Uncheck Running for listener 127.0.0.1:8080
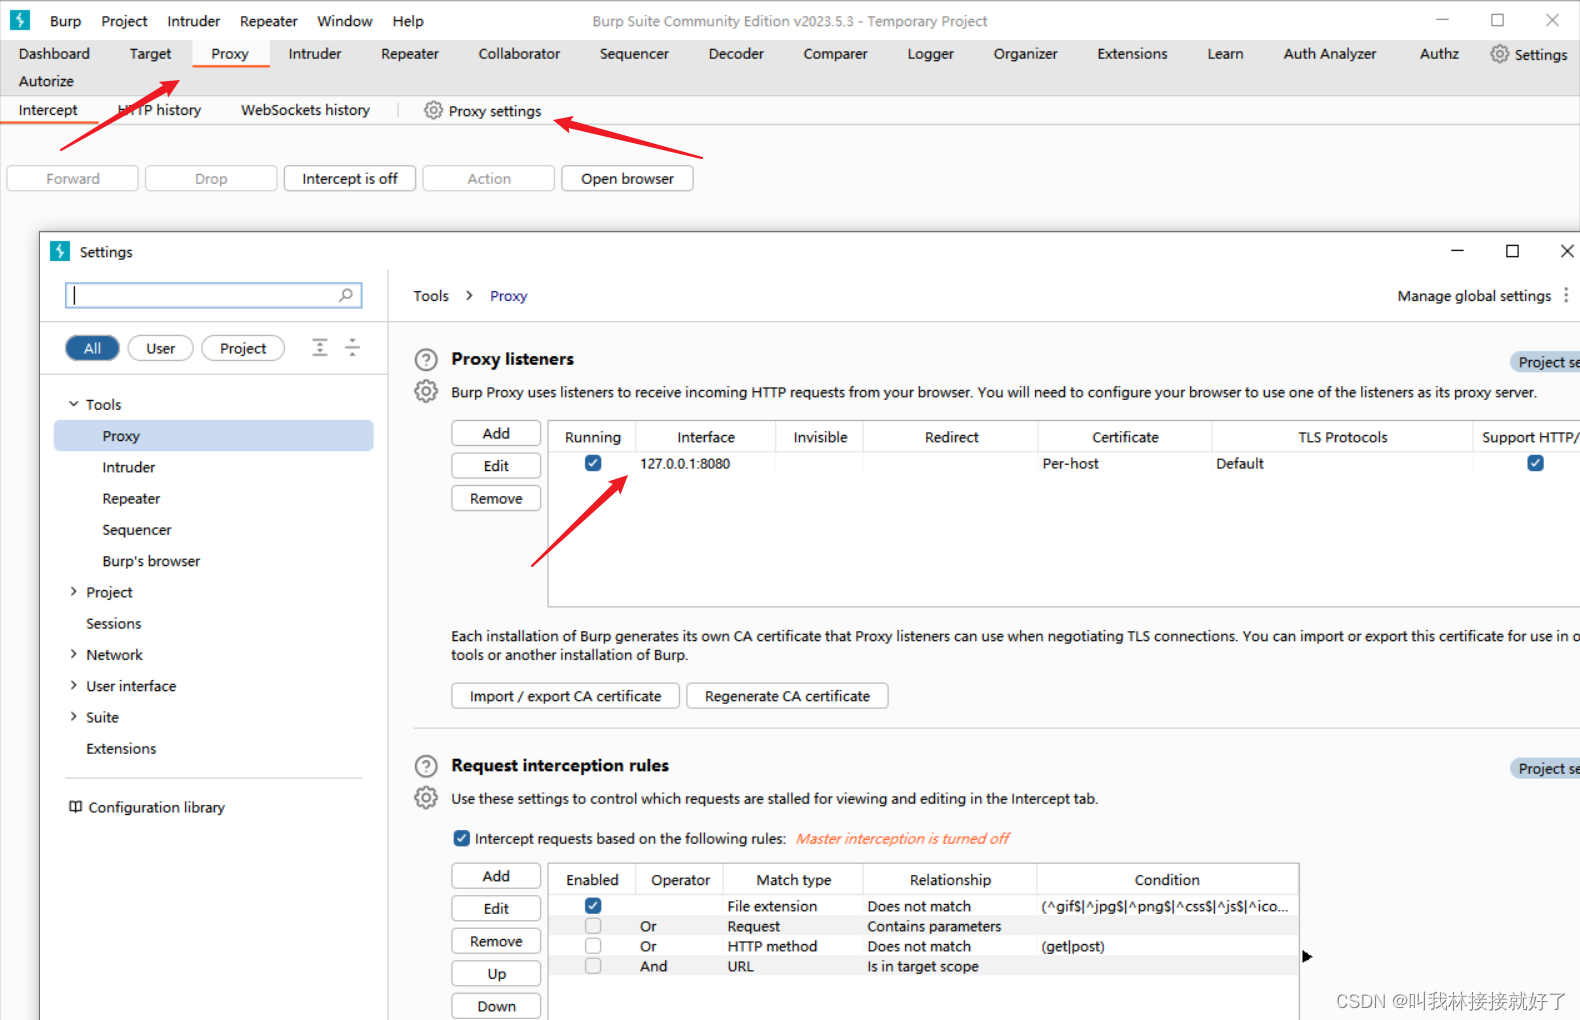 (x=593, y=463)
